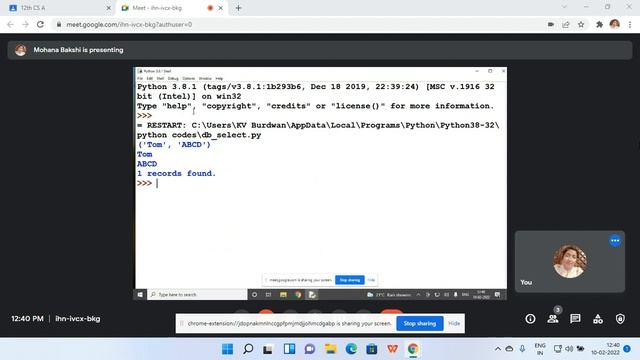Click Start button in presented Windows 10 taskbar
The height and width of the screenshot is (360, 640).
[x=140, y=294]
